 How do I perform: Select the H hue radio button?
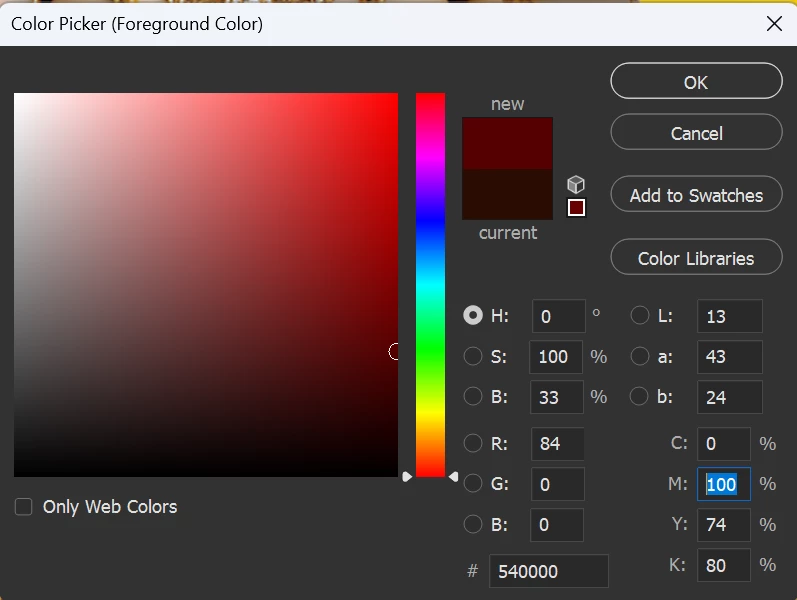[473, 315]
